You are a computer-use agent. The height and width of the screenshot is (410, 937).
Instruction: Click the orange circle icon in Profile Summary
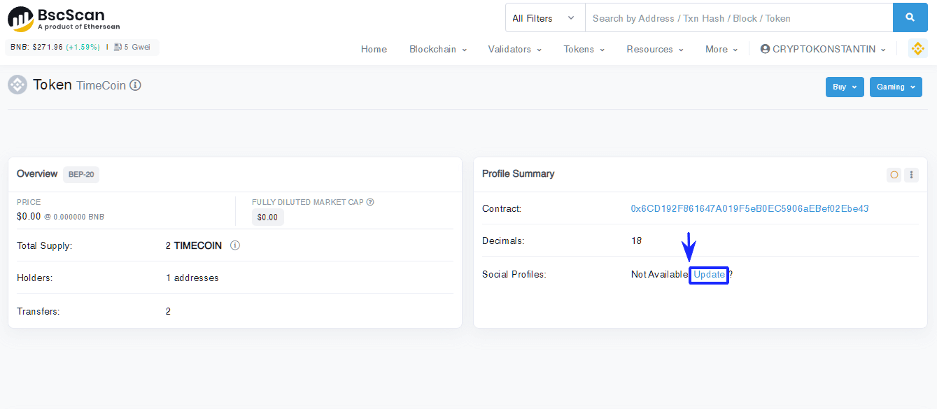[x=894, y=175]
